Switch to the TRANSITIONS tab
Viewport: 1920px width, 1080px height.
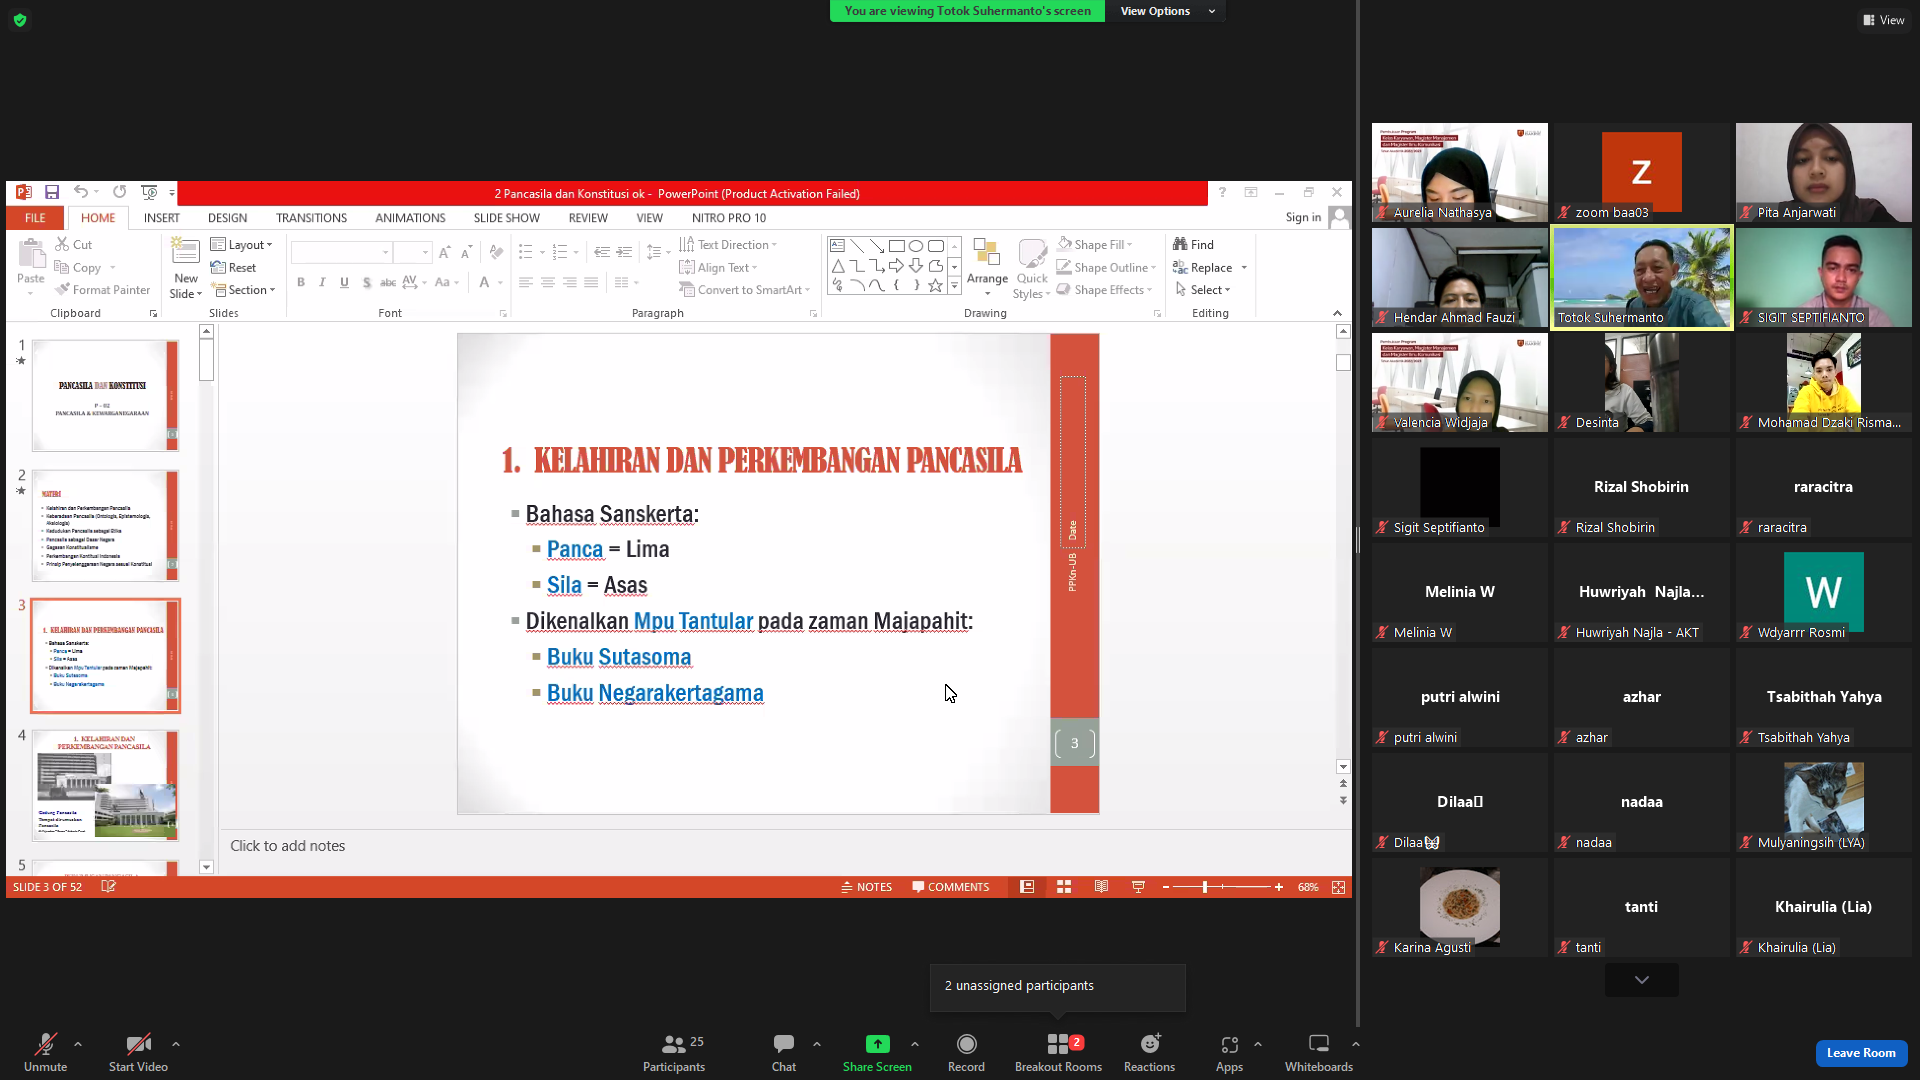tap(311, 218)
